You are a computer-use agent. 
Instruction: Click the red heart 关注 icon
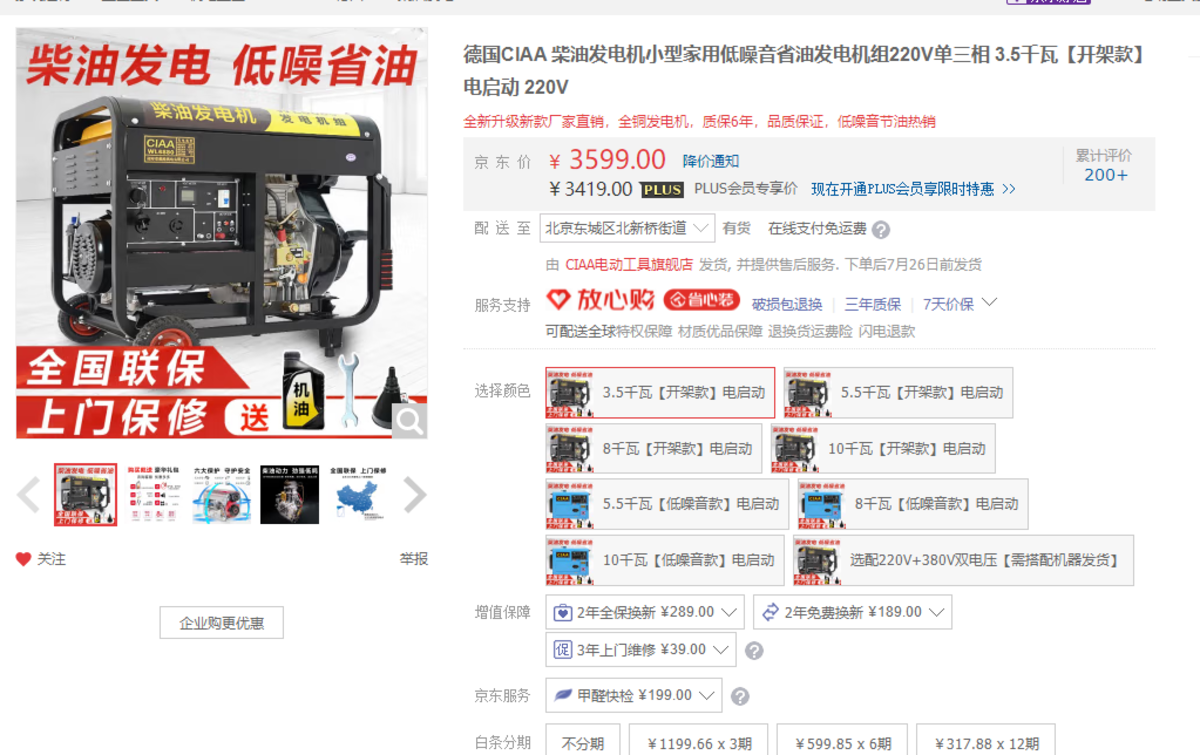23,559
